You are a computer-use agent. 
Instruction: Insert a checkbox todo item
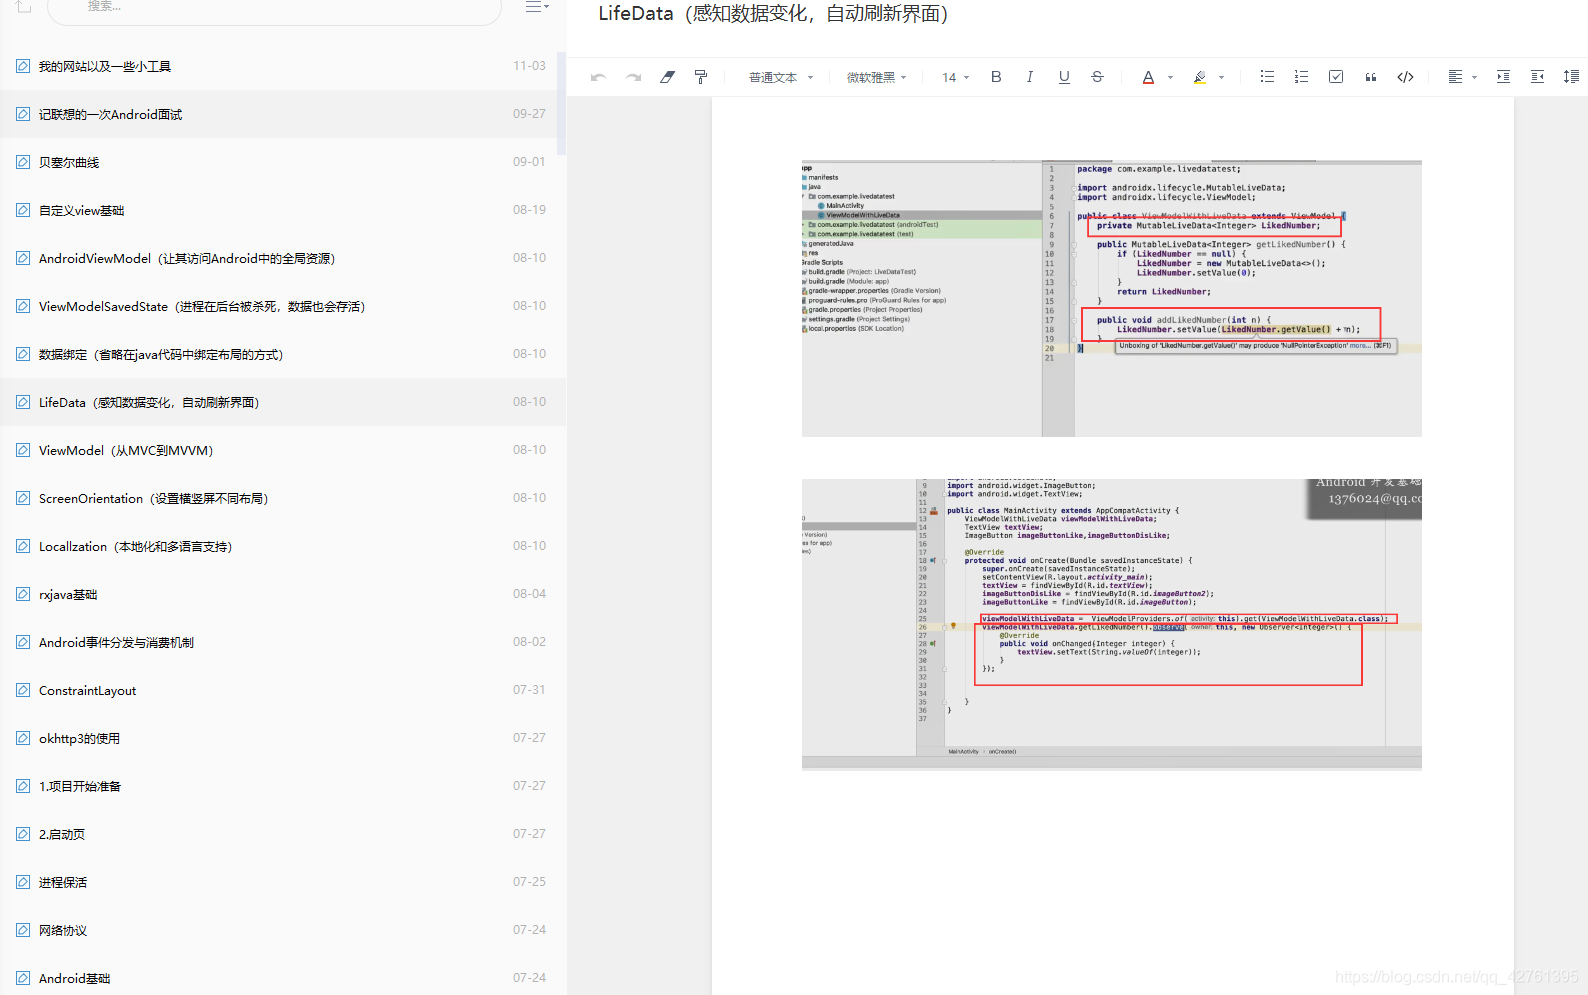[x=1336, y=77]
